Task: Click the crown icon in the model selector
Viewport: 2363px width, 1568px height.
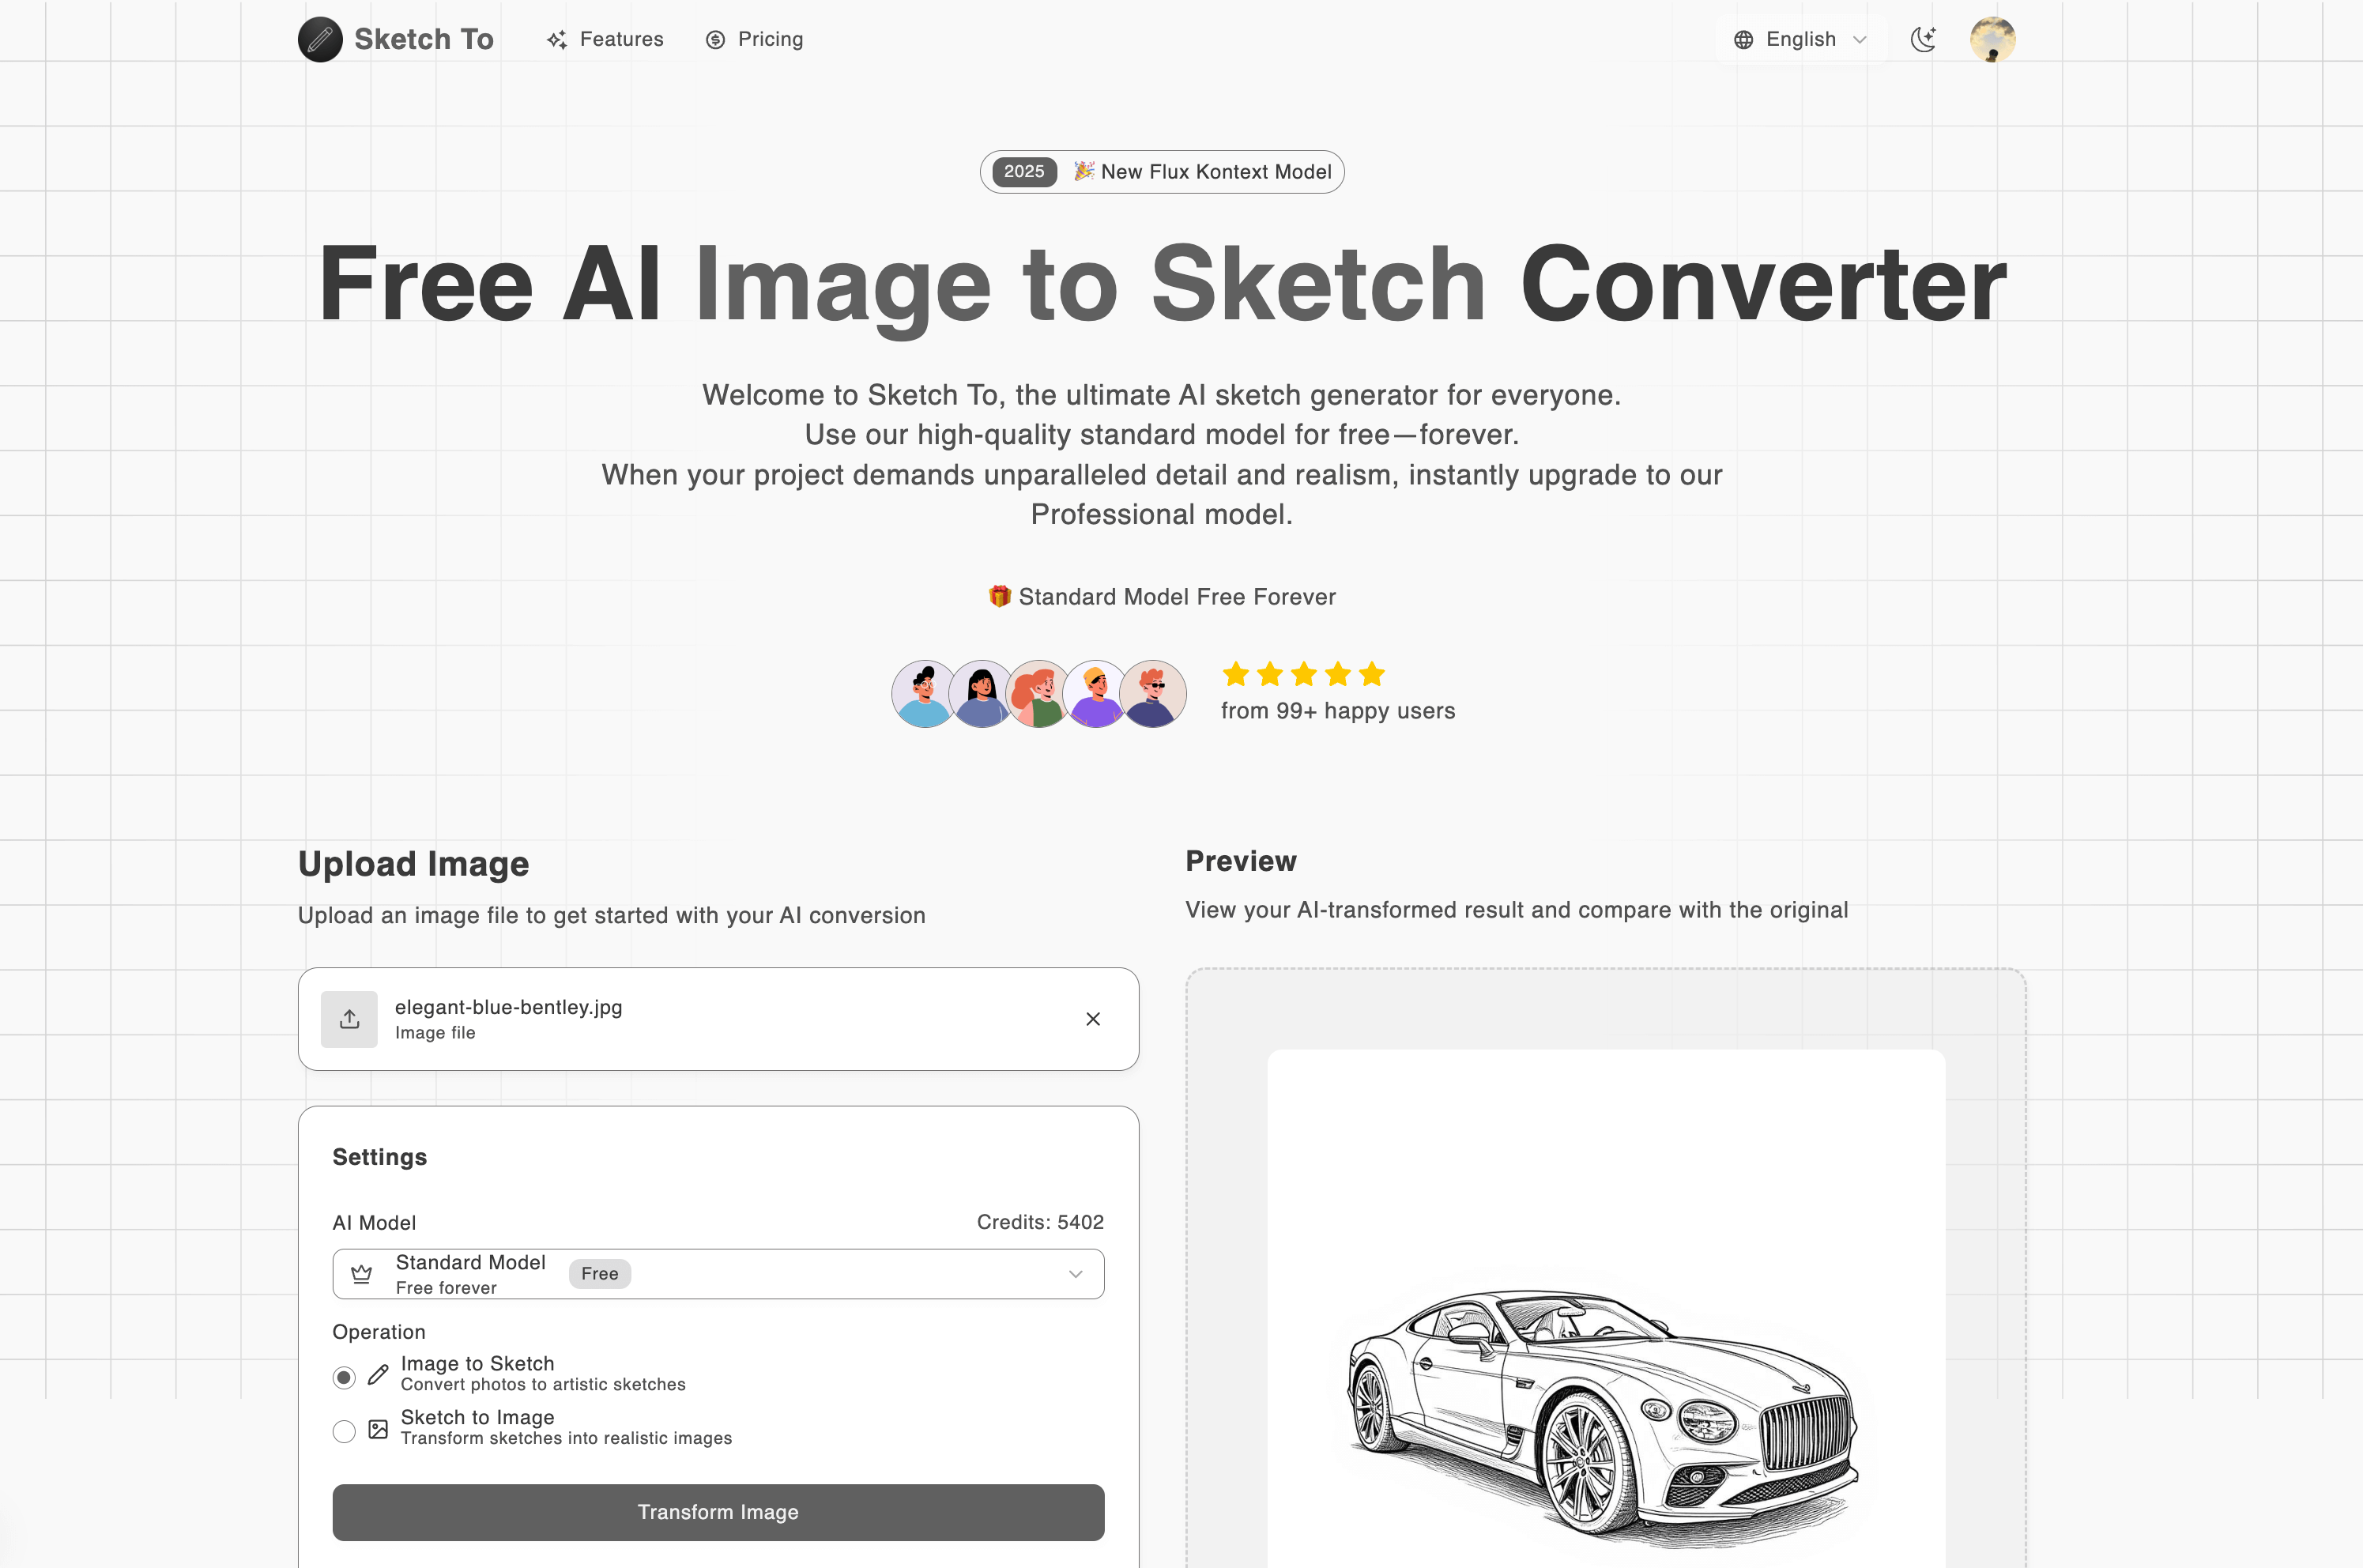Action: click(360, 1273)
